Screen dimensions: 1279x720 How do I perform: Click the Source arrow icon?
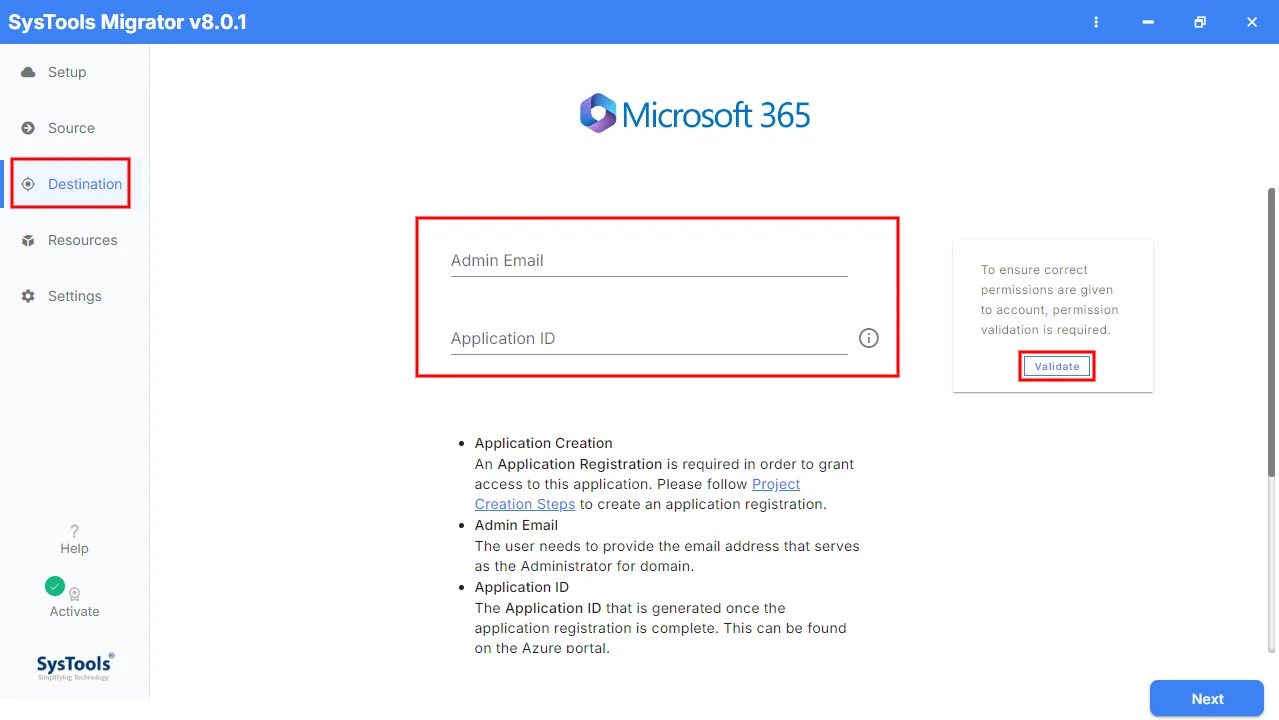(28, 128)
